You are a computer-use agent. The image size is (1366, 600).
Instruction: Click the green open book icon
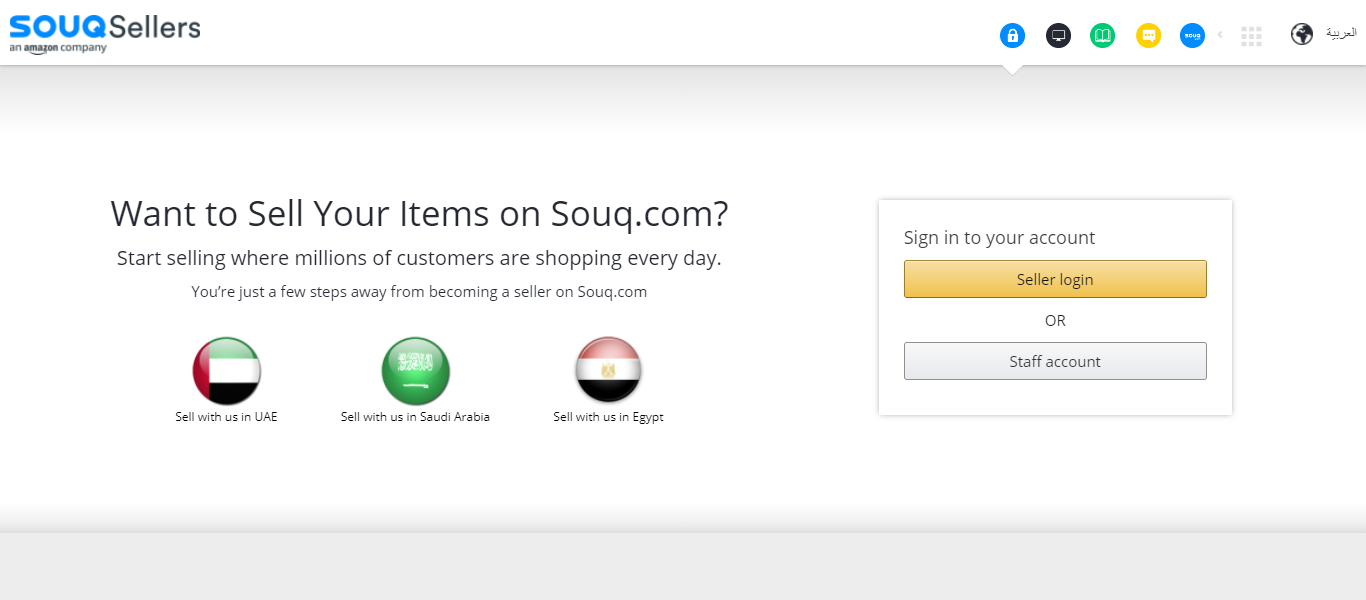tap(1102, 36)
